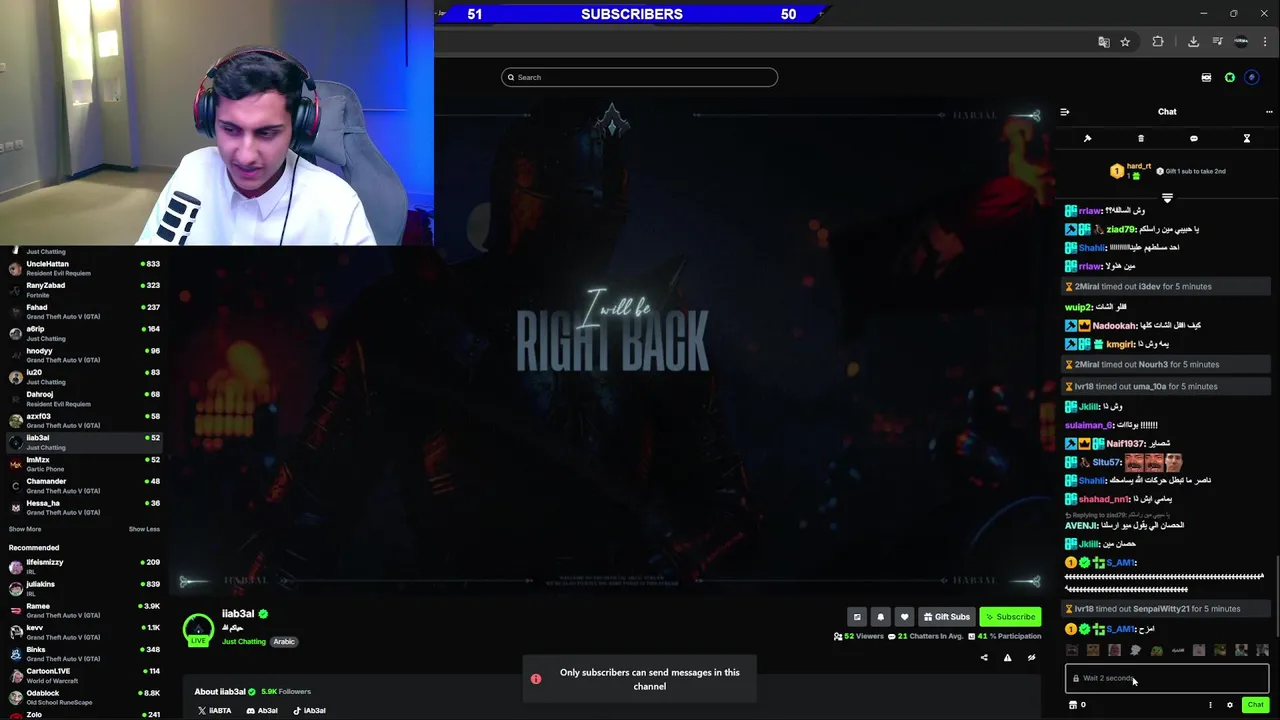Open the iIABTA X social link

[x=214, y=711]
